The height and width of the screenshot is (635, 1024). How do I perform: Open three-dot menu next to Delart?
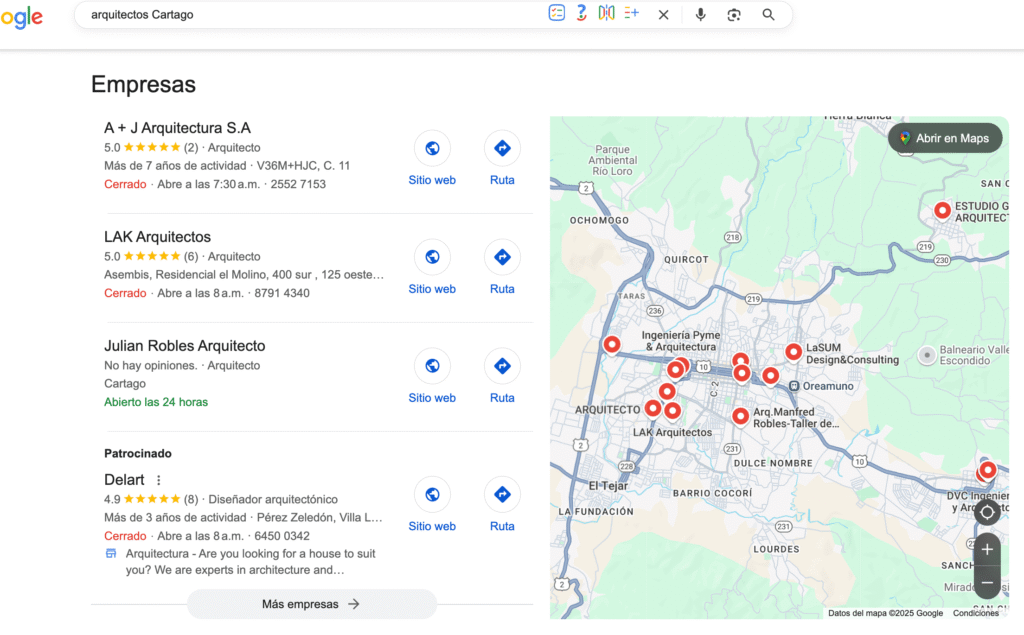point(159,480)
